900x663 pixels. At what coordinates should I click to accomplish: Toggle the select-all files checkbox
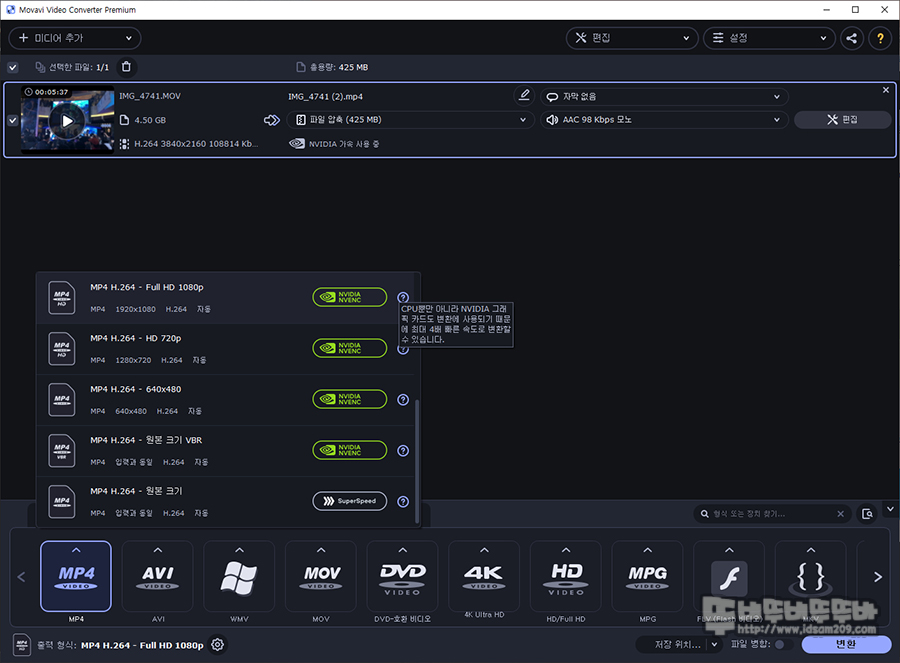tap(13, 67)
